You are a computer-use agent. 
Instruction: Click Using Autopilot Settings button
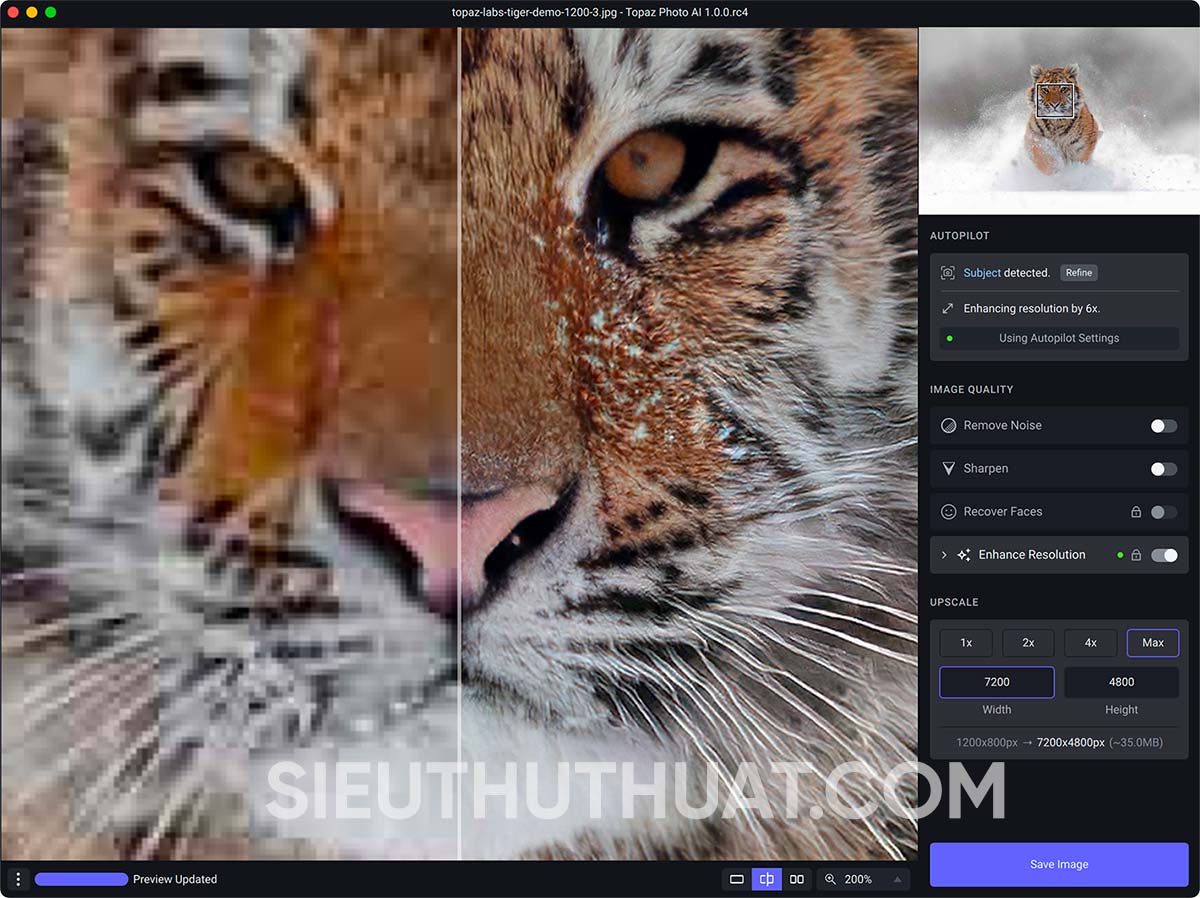1059,338
